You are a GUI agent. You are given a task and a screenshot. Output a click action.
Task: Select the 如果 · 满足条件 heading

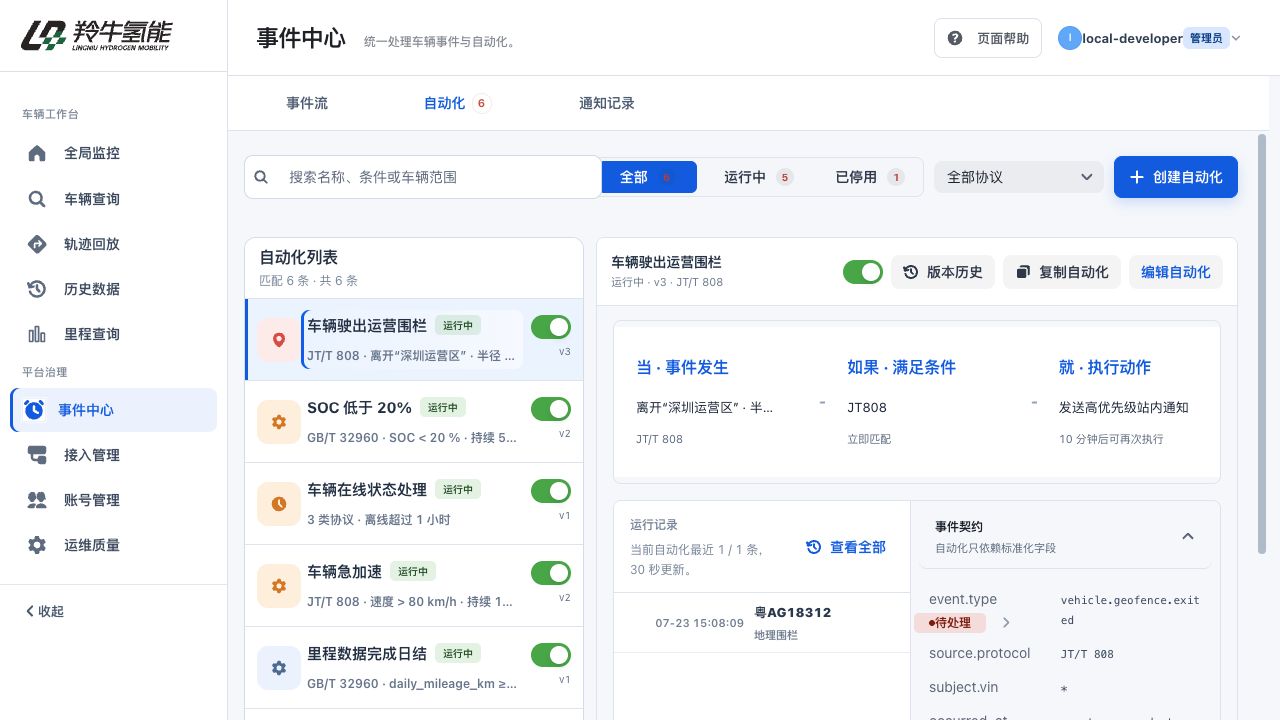click(902, 367)
